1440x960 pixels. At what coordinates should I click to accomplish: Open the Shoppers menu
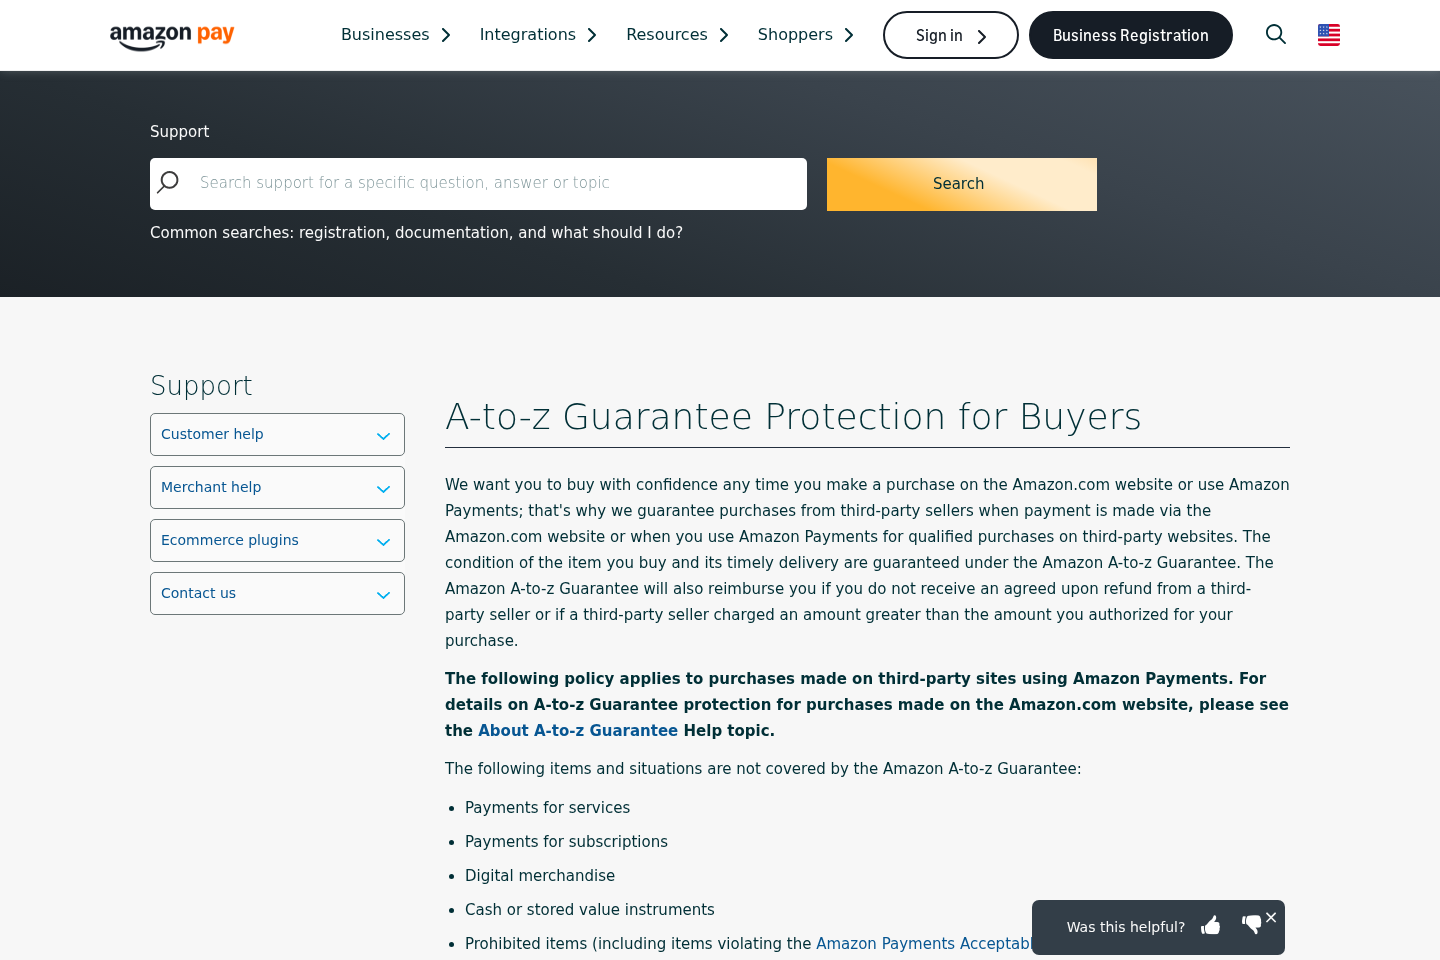point(806,35)
